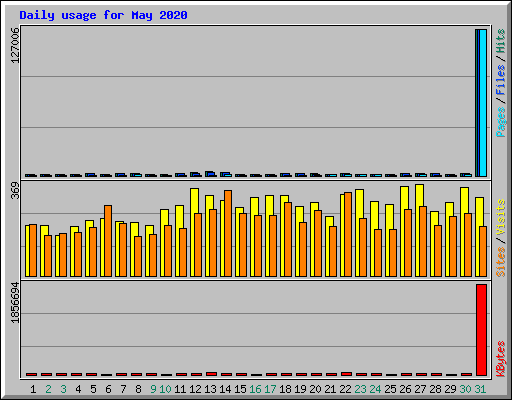The image size is (512, 400).
Task: Select day label 26 on the x-axis
Action: click(x=405, y=389)
